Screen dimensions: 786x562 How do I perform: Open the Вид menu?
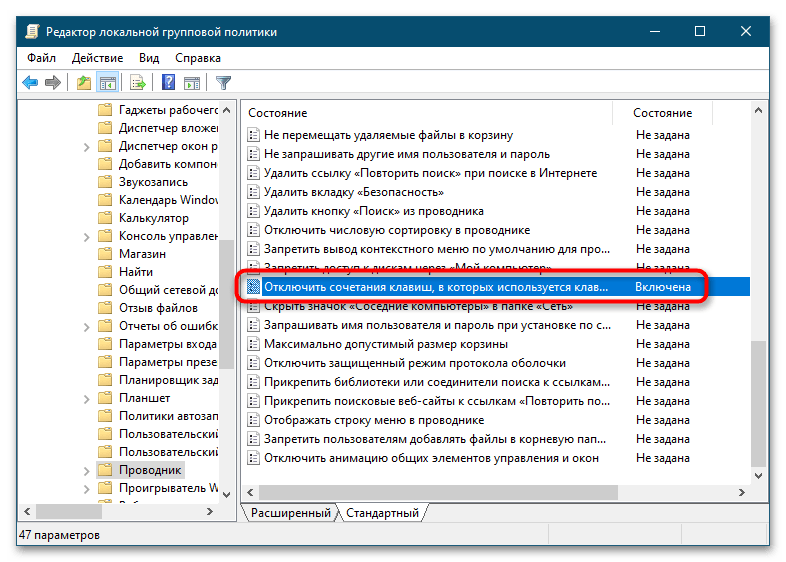coord(149,58)
